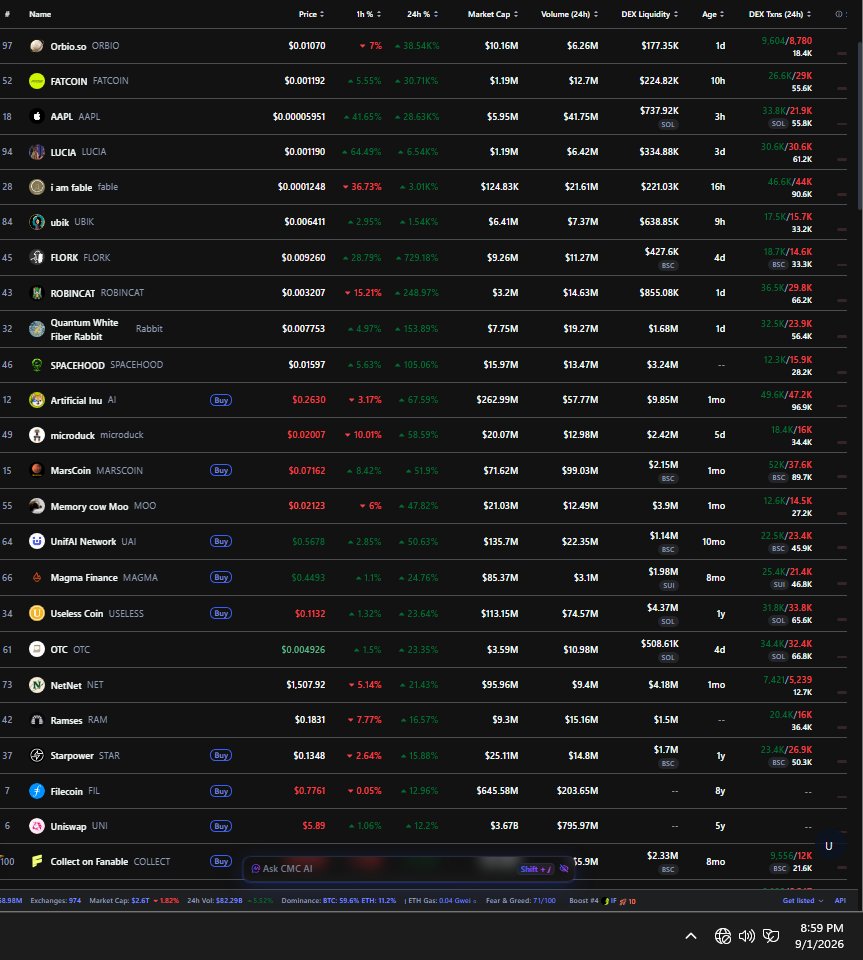Open the SPACEHOOD alien icon

(x=37, y=365)
